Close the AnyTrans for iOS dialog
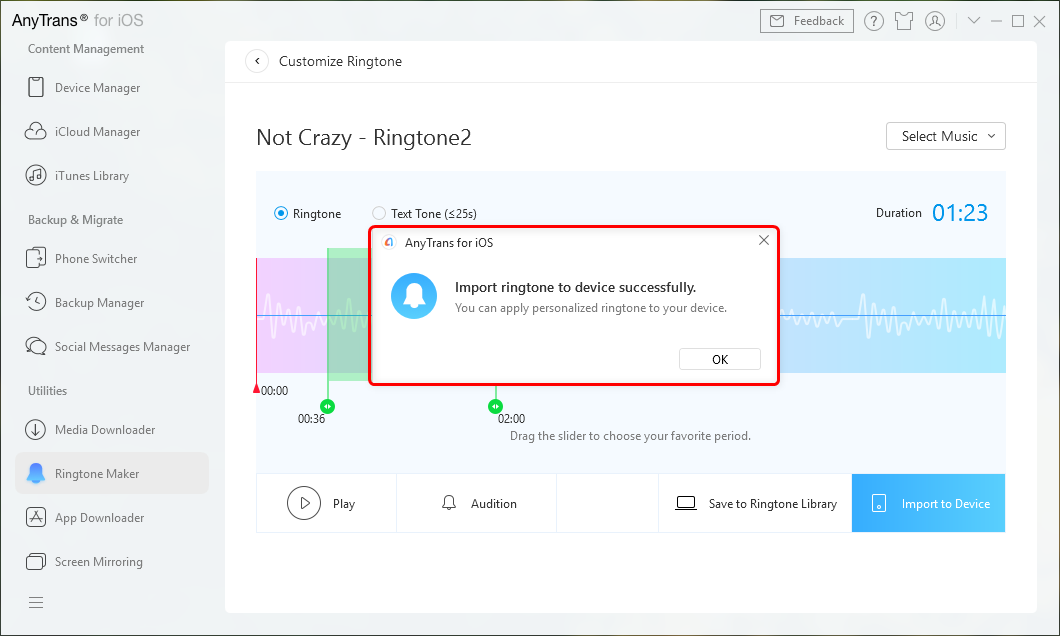 pos(764,241)
